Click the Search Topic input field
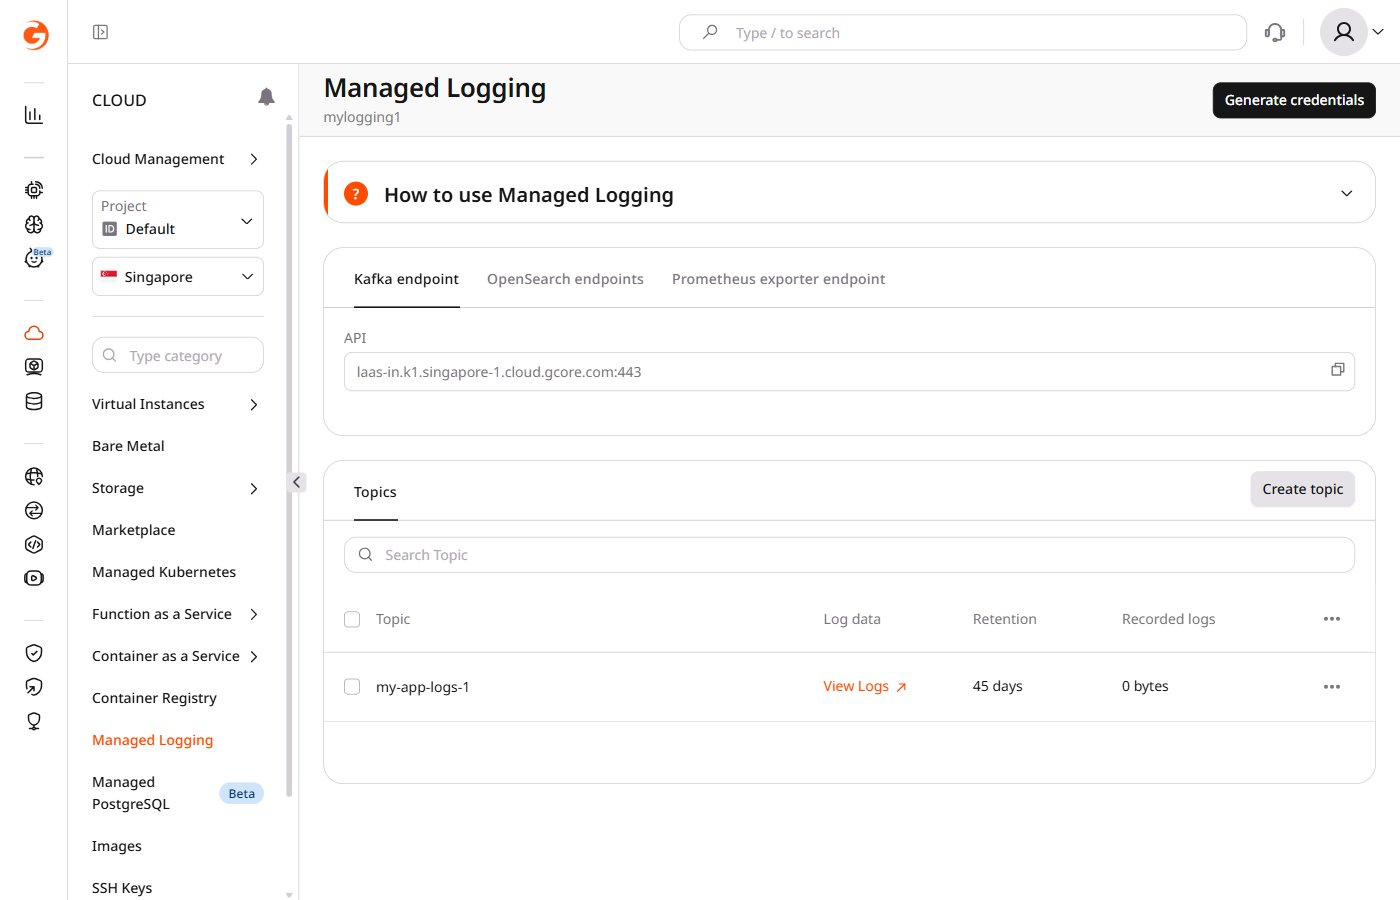Screen dimensions: 1400x900 click(849, 555)
